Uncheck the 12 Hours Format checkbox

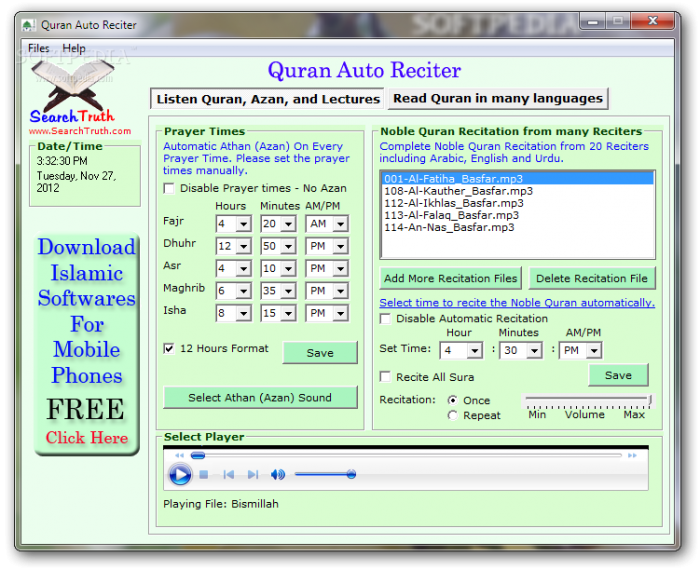169,348
